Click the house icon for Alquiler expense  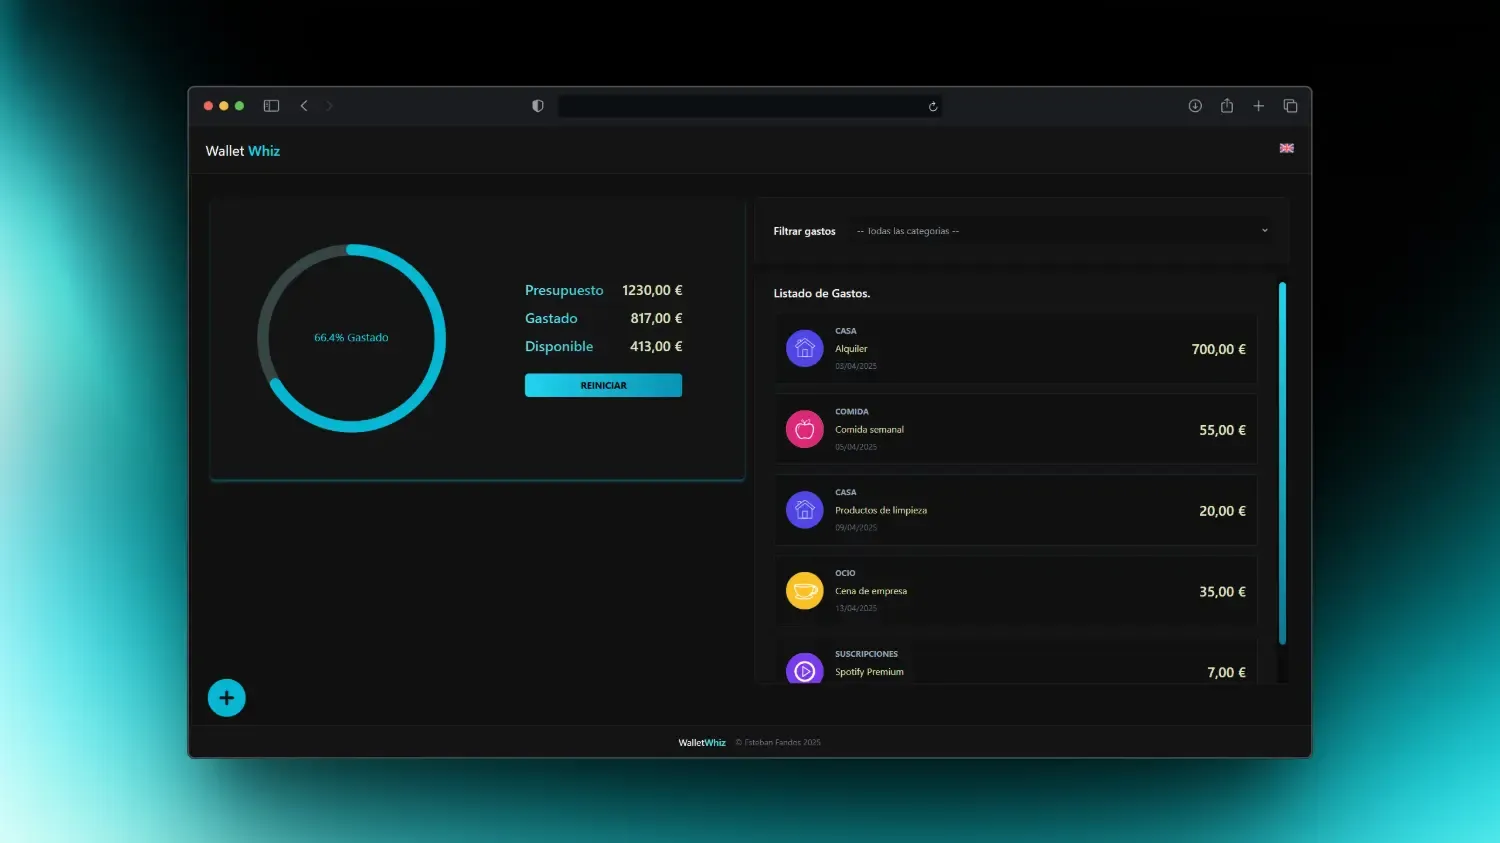(x=804, y=349)
